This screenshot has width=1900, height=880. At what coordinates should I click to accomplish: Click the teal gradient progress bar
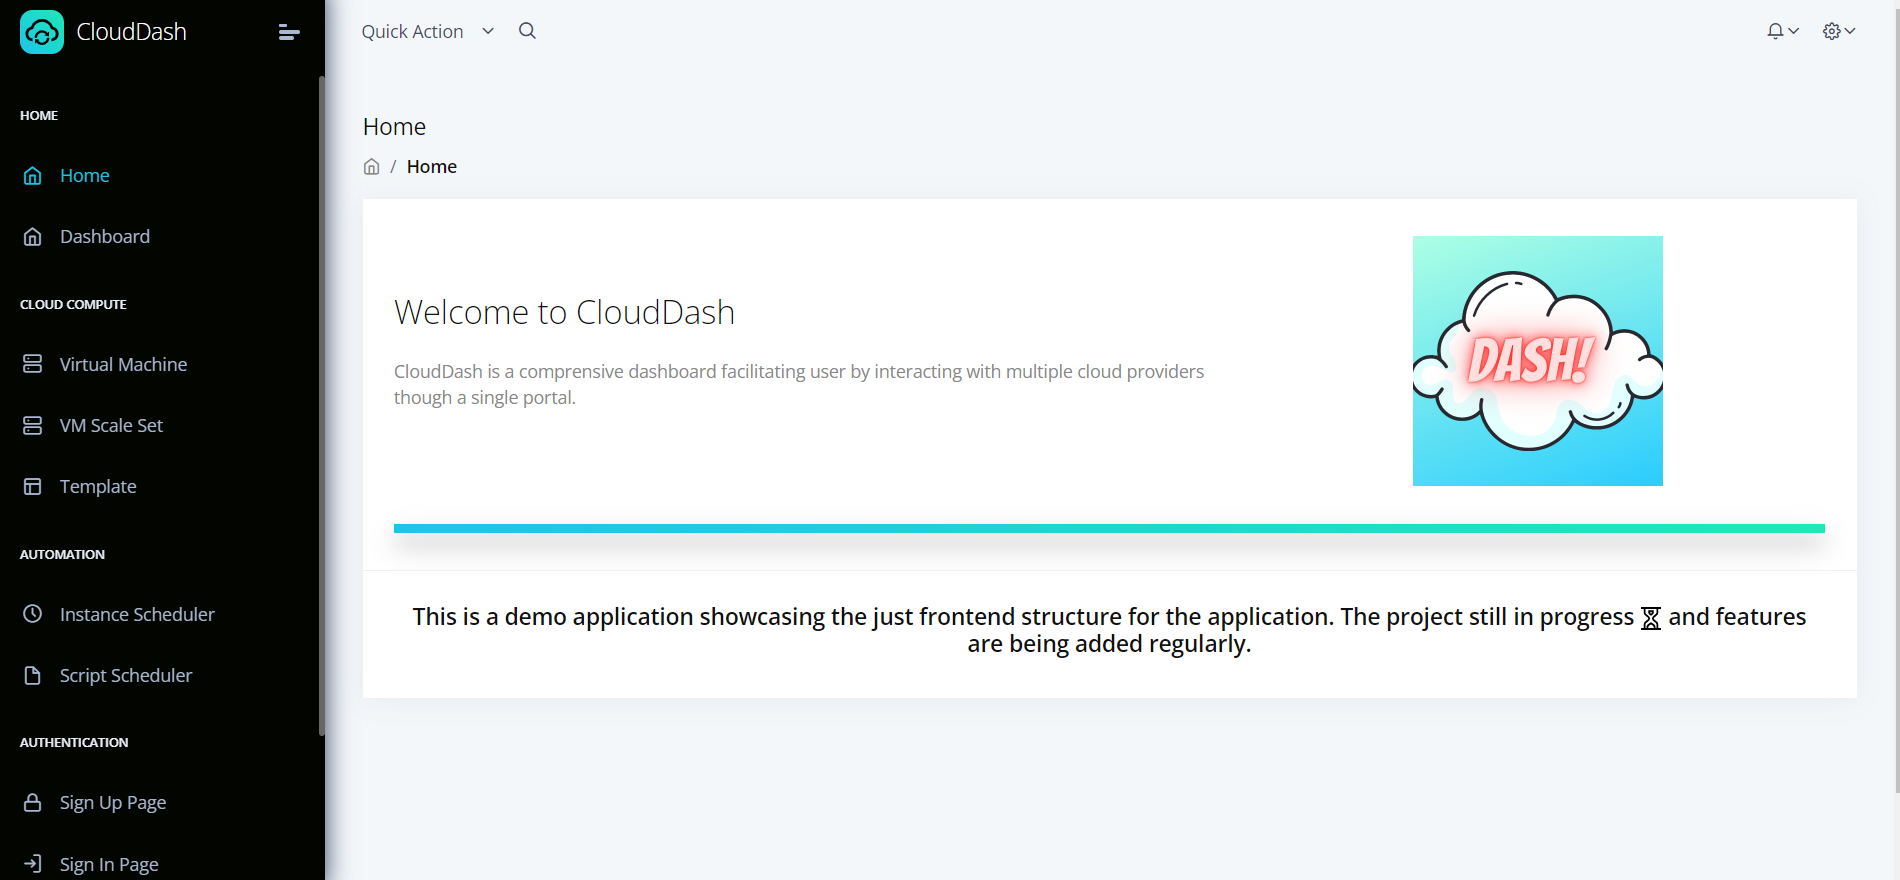[1108, 528]
